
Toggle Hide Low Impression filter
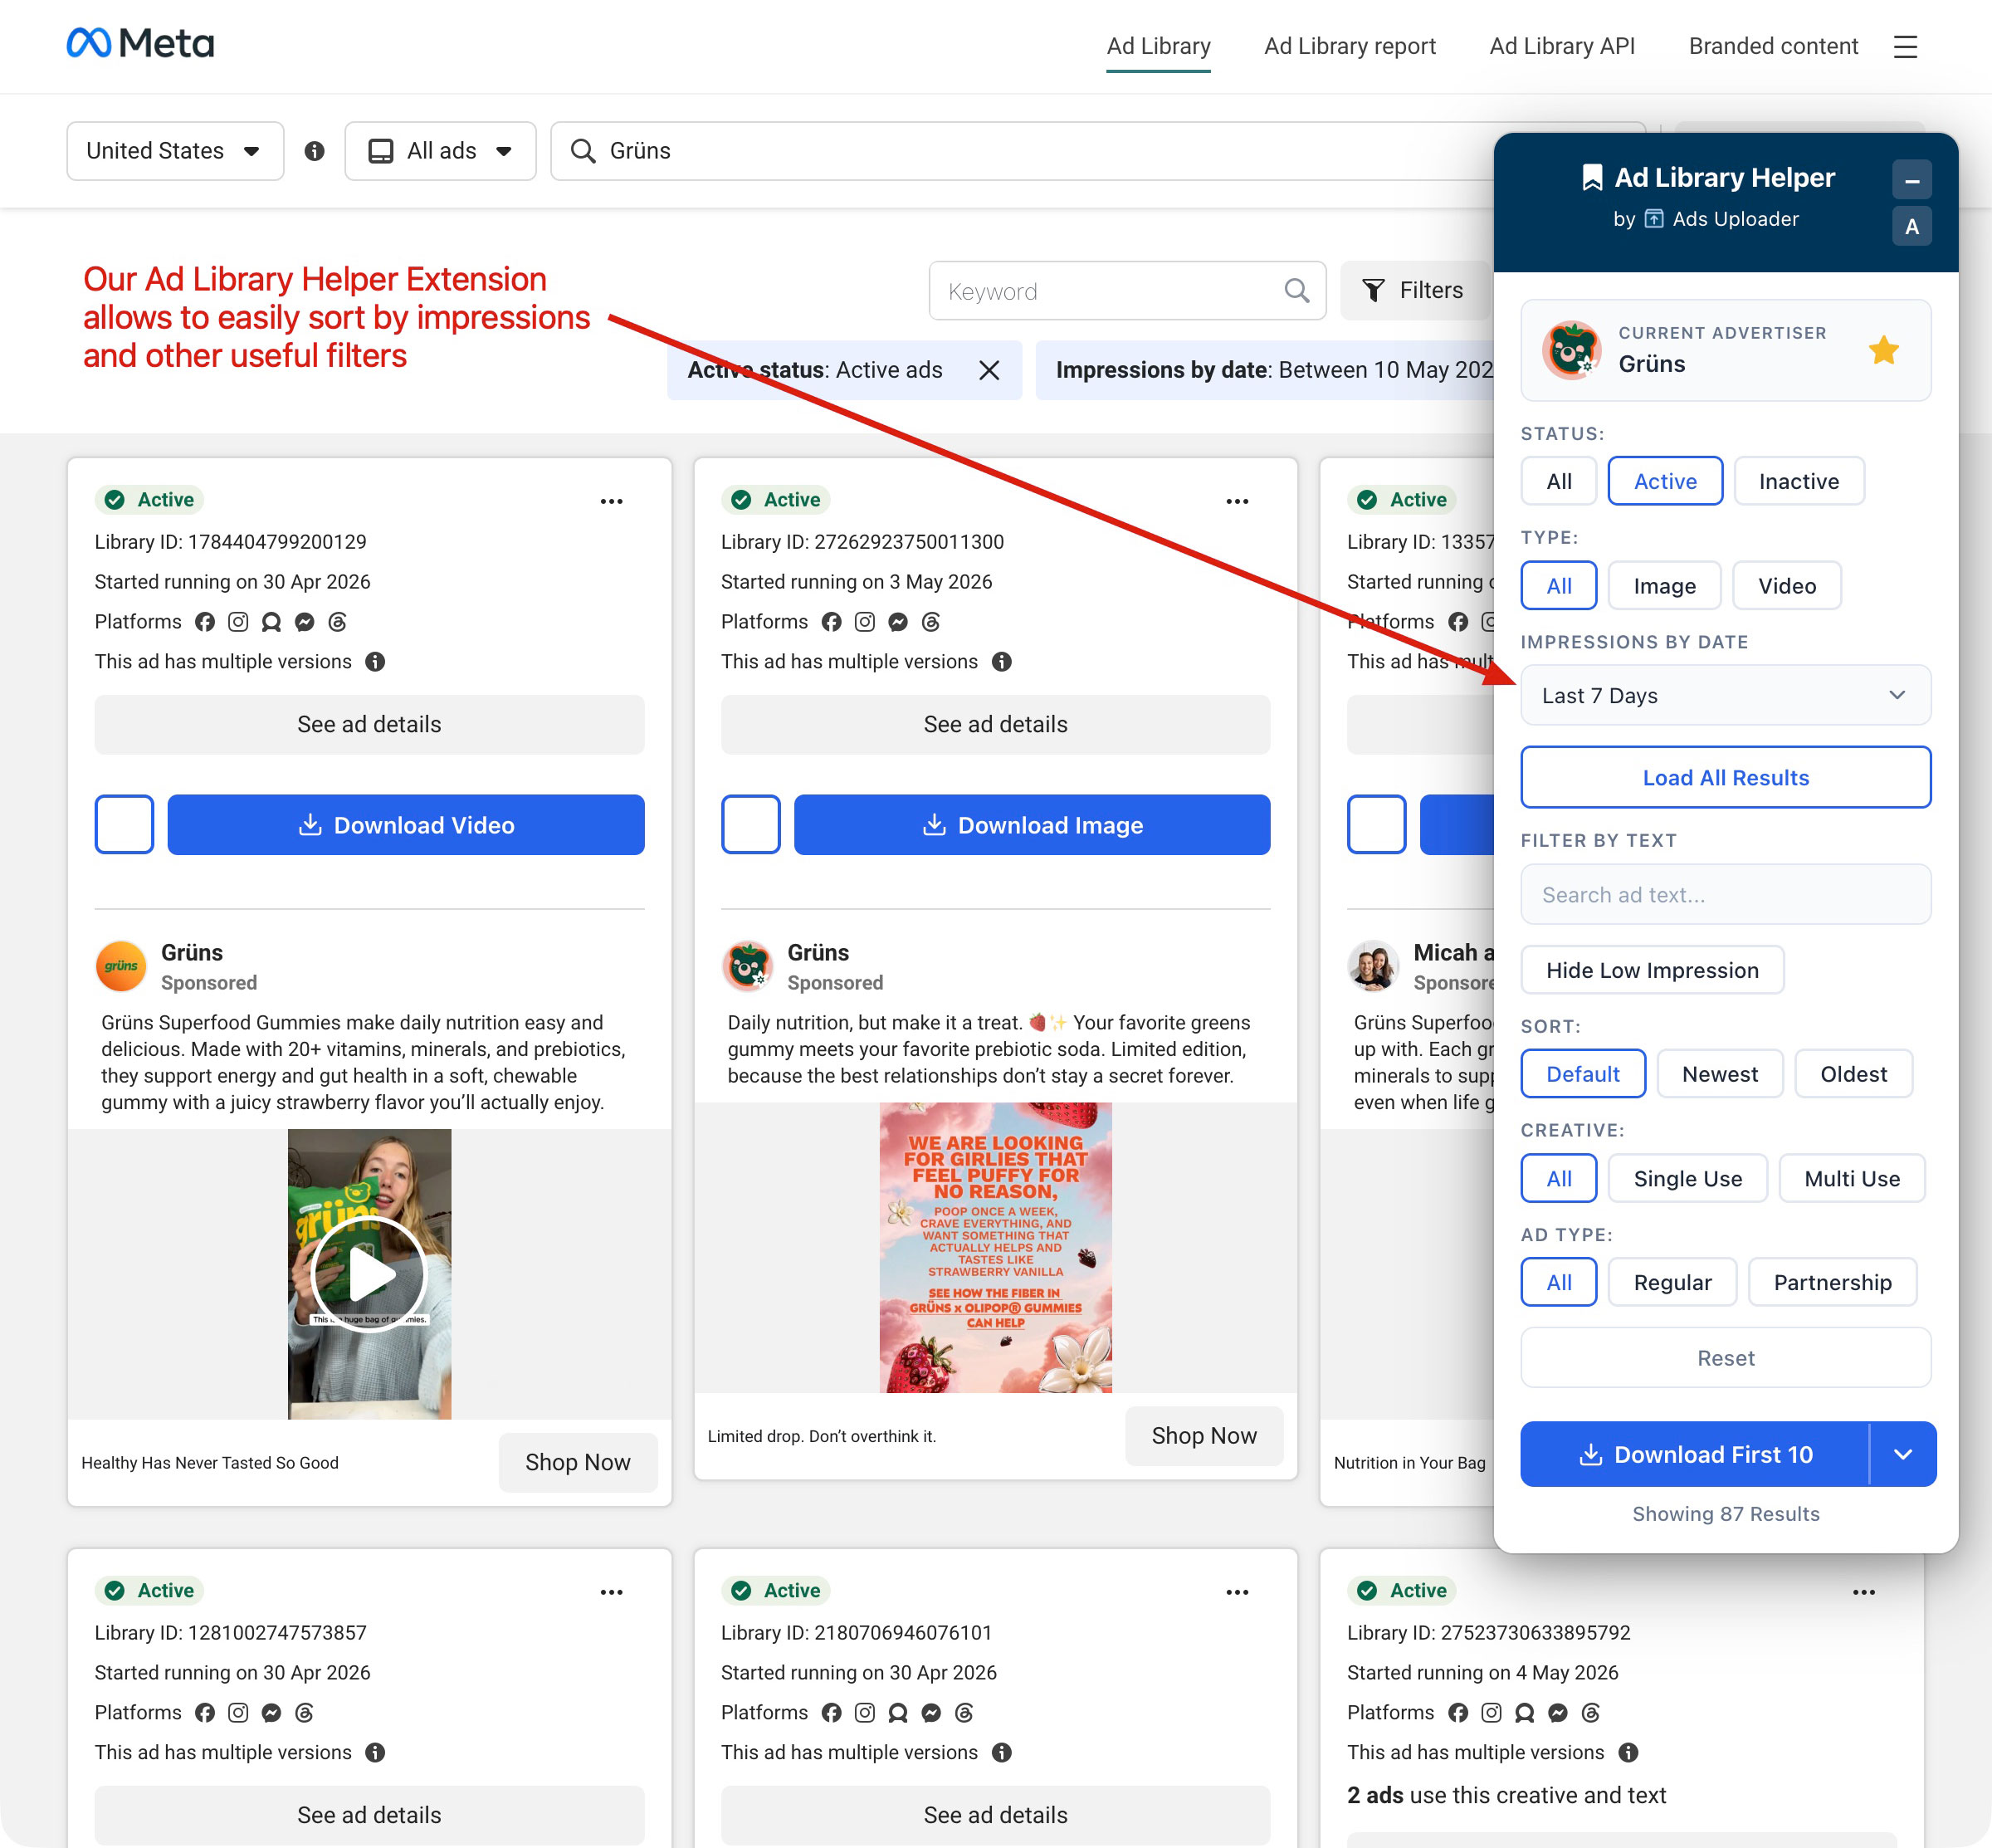click(x=1652, y=970)
